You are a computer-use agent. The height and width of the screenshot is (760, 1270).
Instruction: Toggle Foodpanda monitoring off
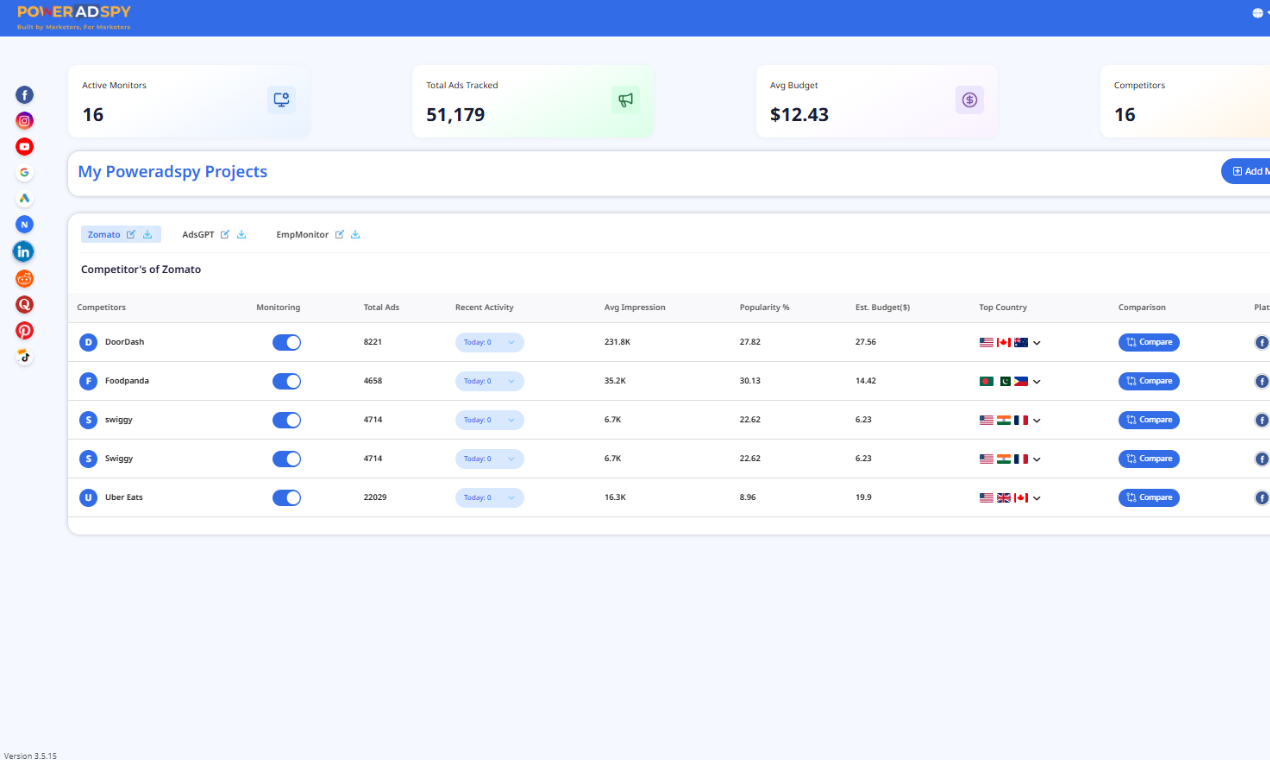pyautogui.click(x=286, y=381)
